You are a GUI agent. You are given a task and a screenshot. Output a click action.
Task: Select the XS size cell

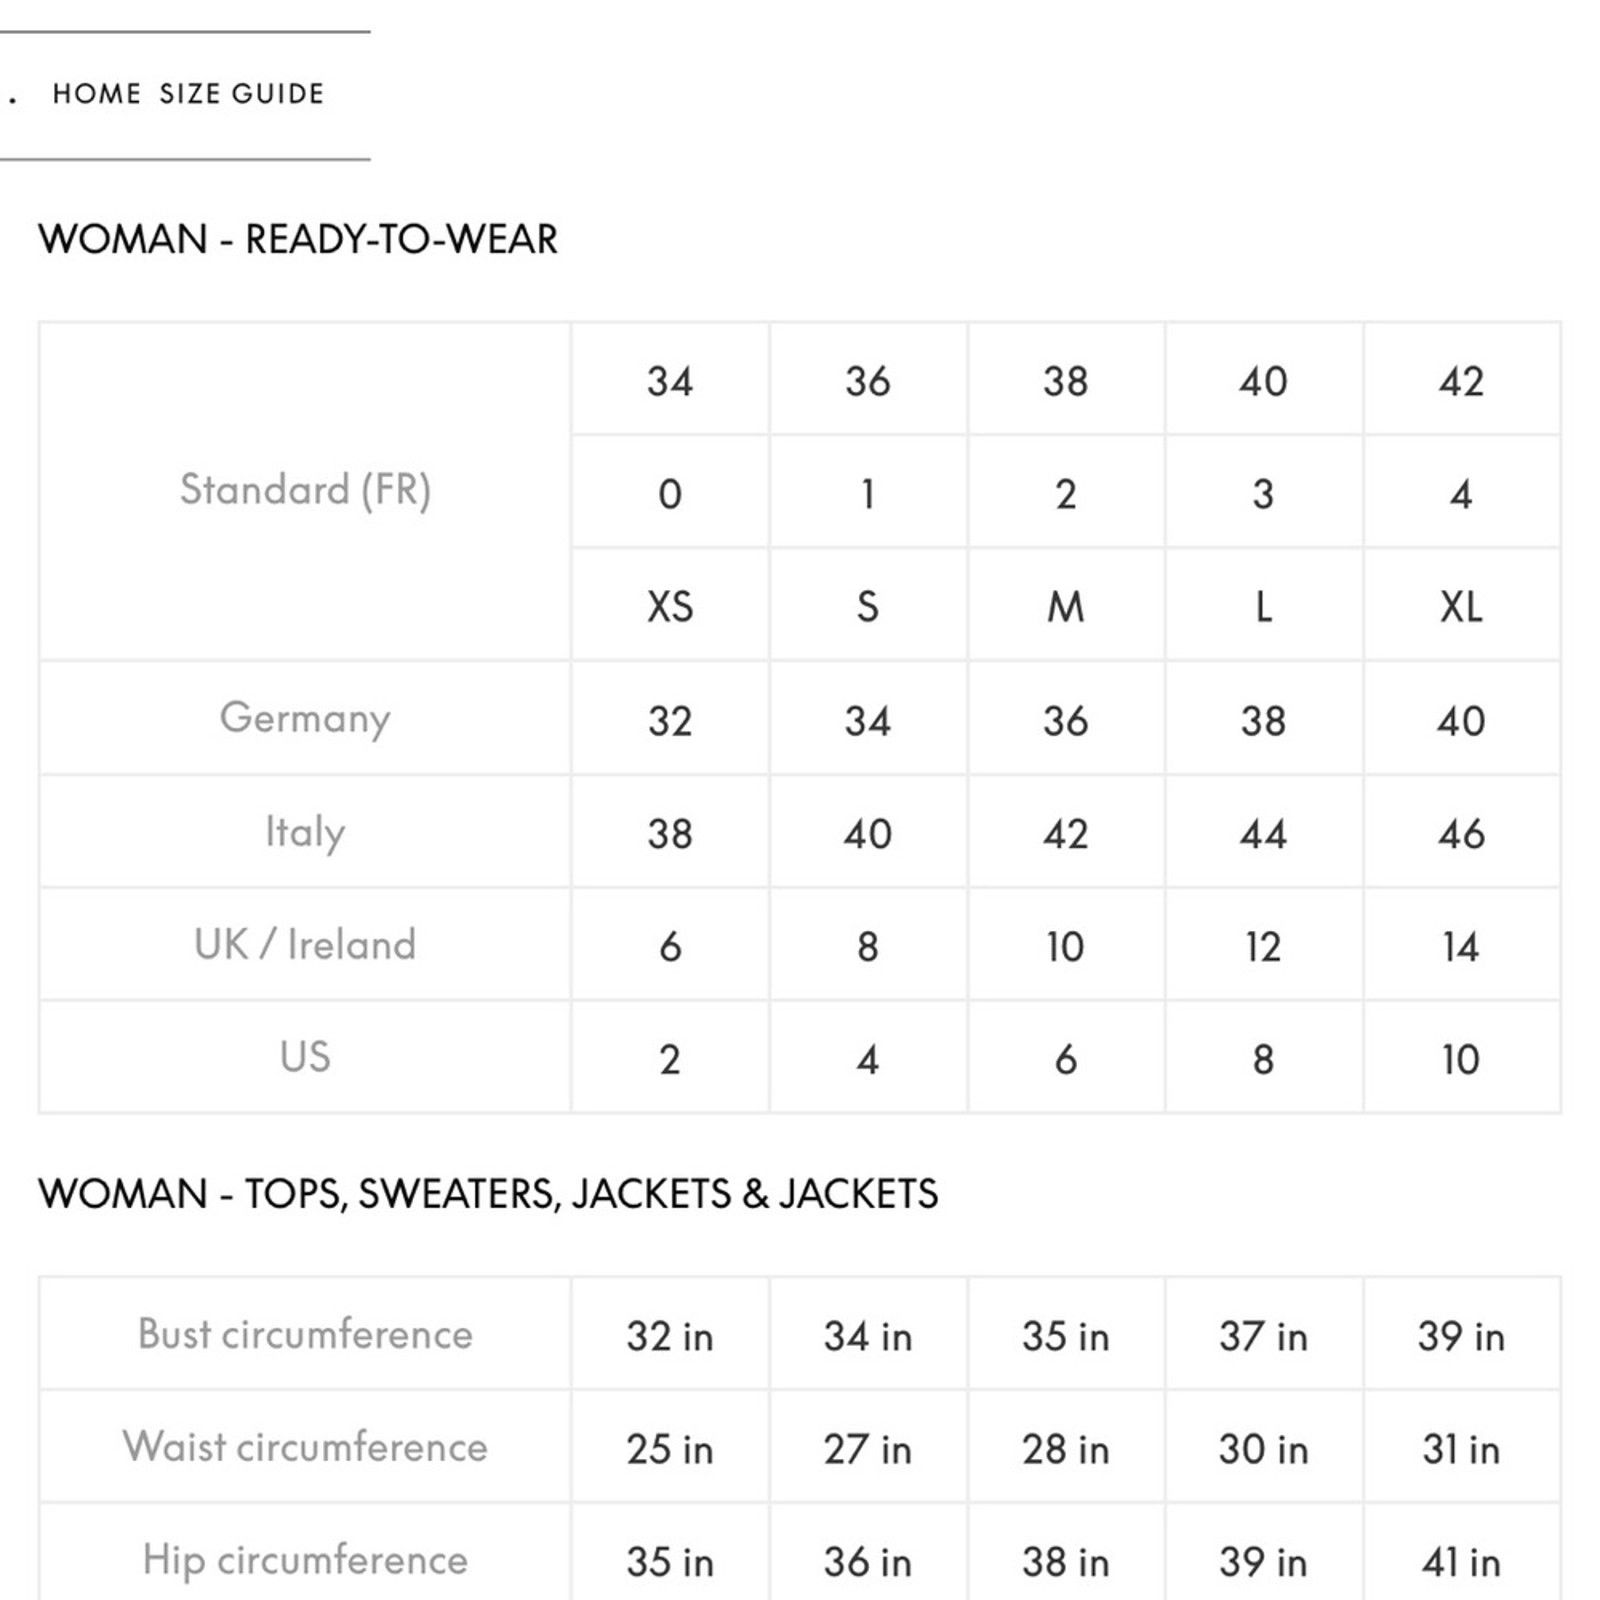pos(670,606)
